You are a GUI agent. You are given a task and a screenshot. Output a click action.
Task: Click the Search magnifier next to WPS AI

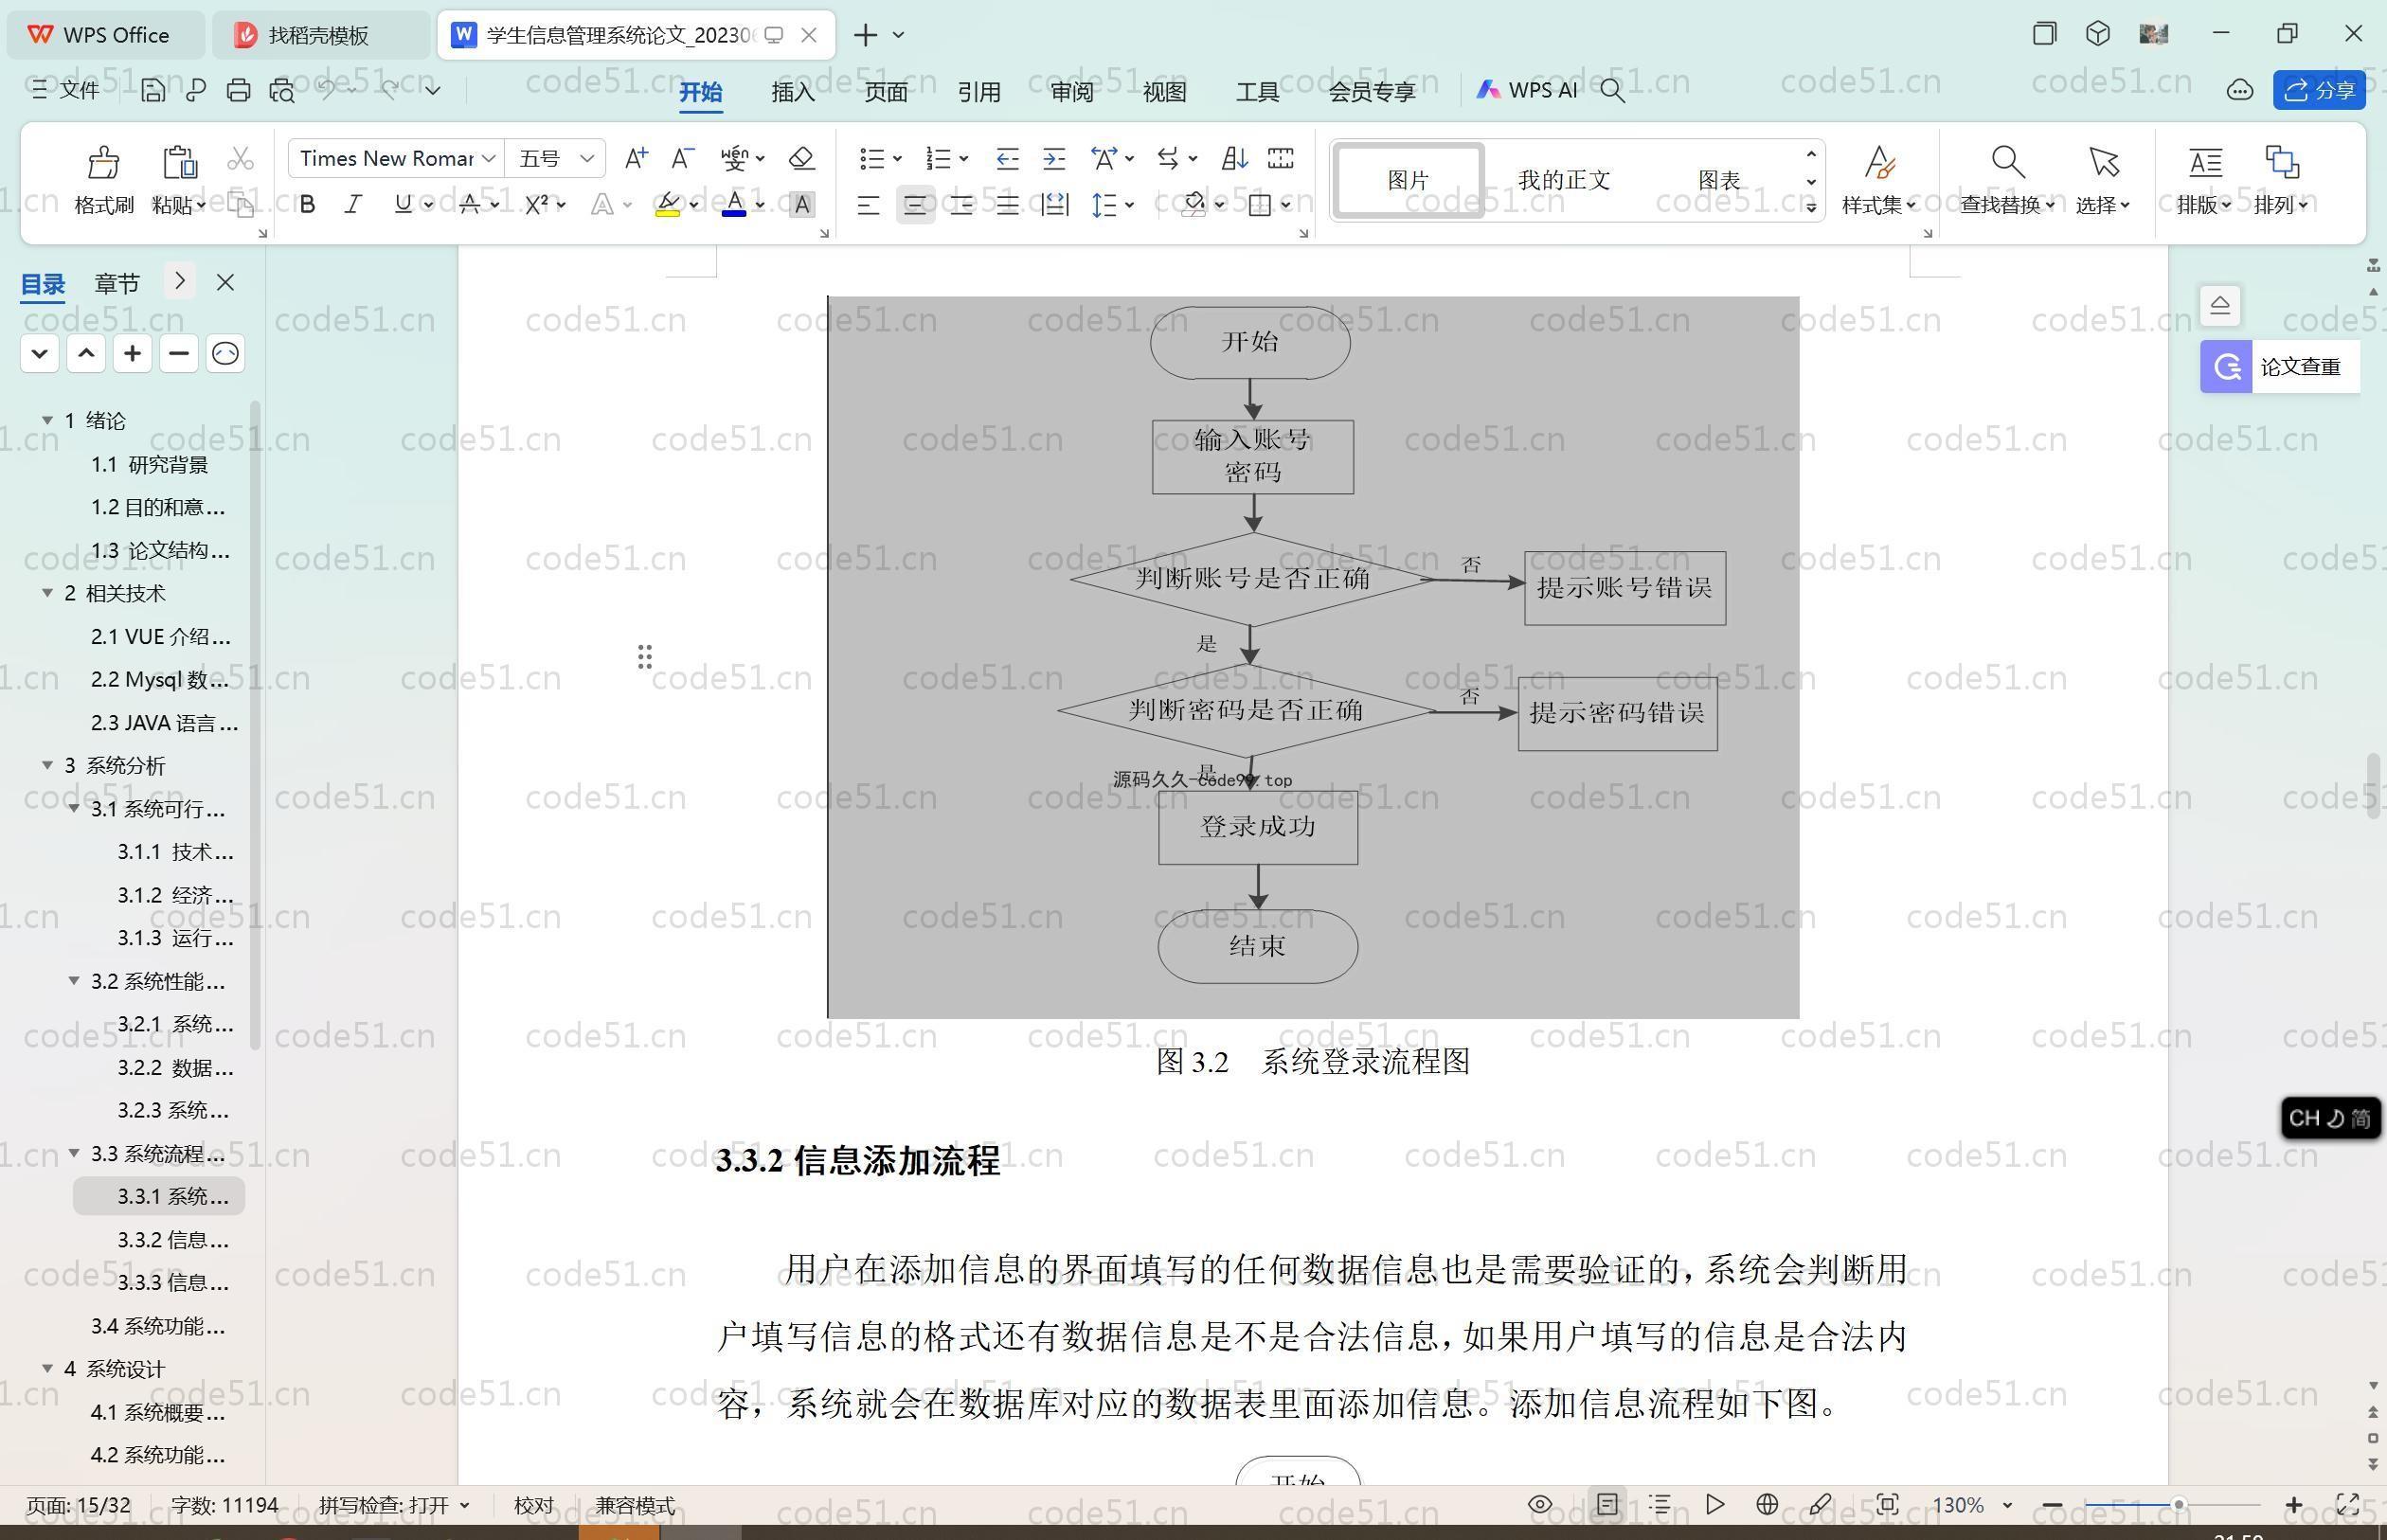[x=1612, y=91]
